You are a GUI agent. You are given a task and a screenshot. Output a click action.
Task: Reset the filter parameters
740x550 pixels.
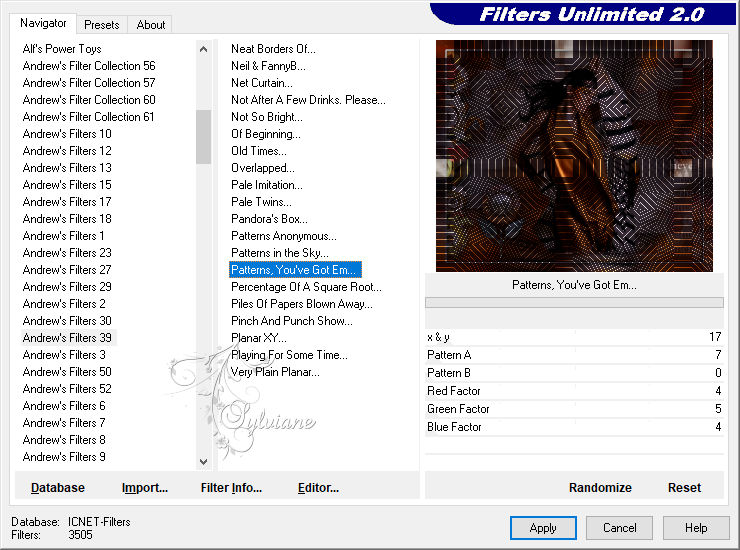(684, 488)
